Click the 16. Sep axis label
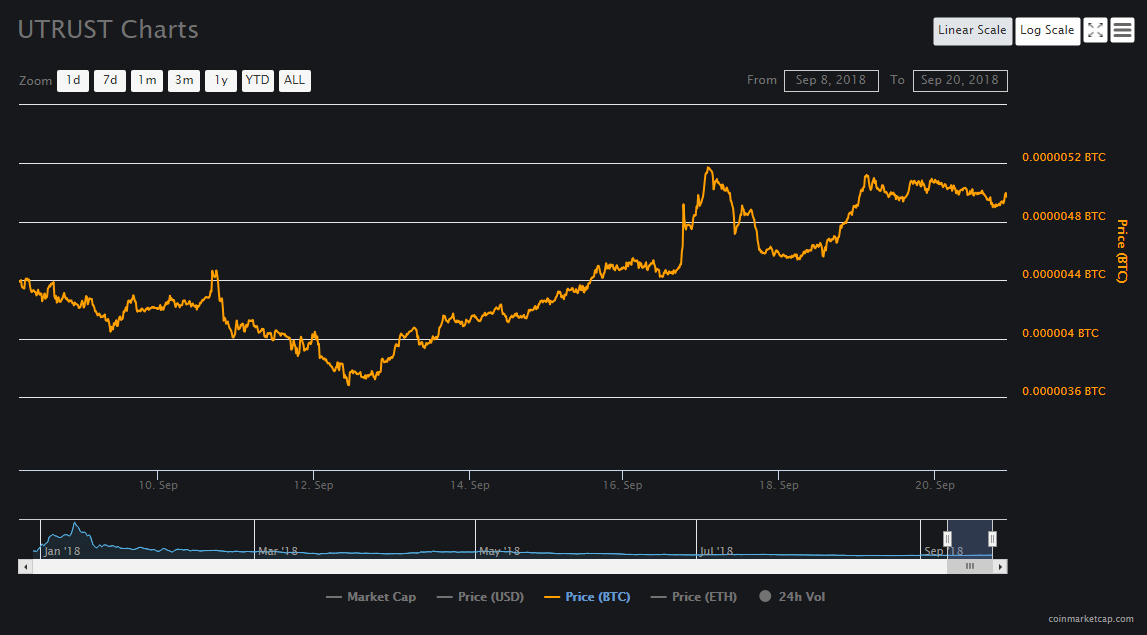Screen dimensions: 1147x635 (623, 485)
